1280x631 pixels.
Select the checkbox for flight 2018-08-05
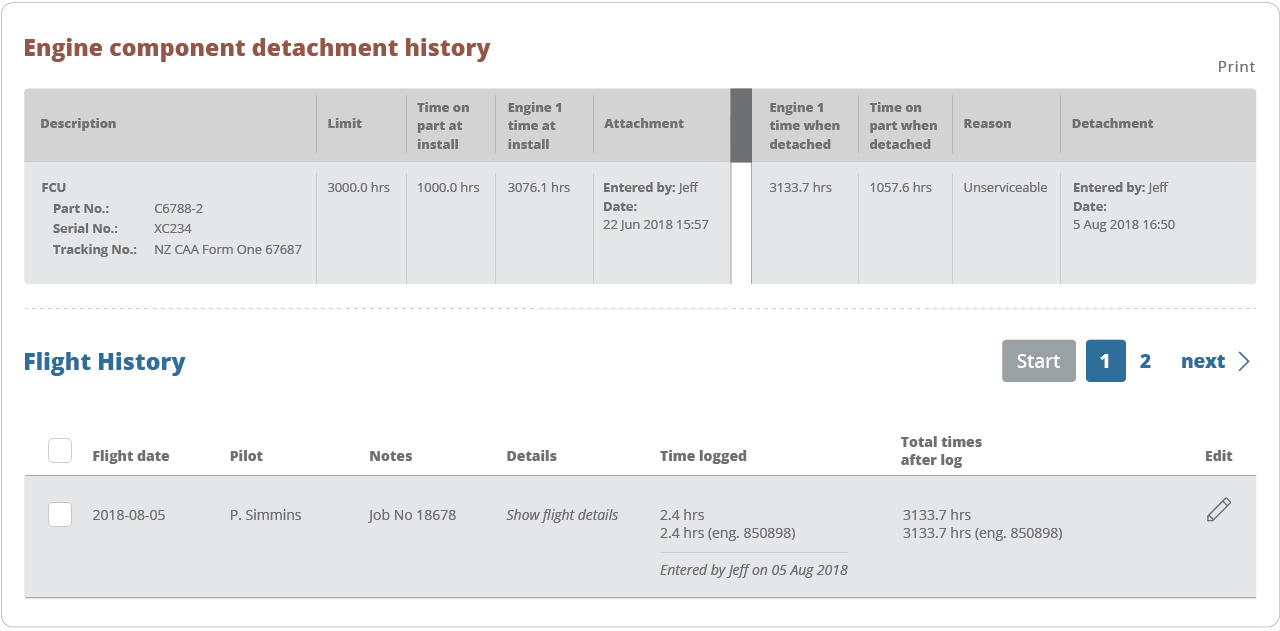coord(60,514)
